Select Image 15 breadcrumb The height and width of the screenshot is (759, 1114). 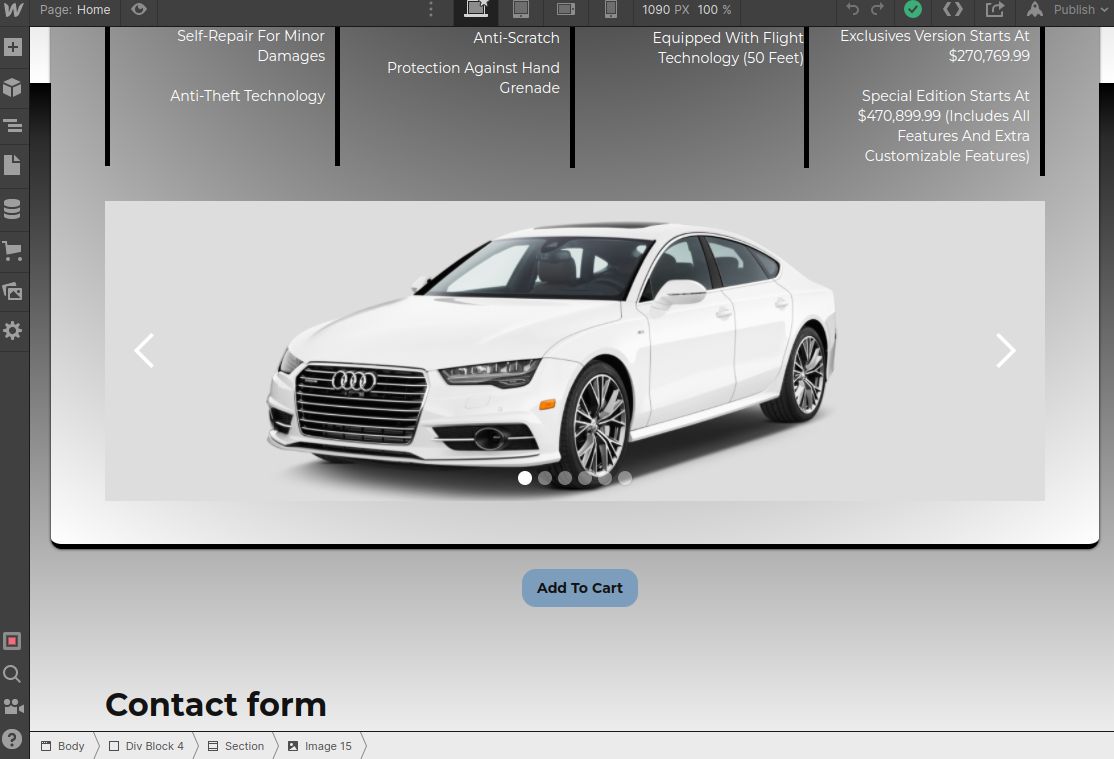pyautogui.click(x=320, y=746)
